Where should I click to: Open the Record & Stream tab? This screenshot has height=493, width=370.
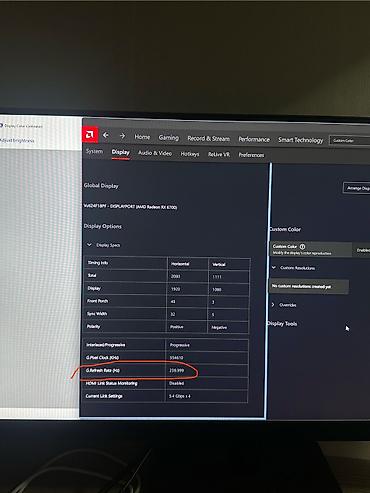(208, 138)
